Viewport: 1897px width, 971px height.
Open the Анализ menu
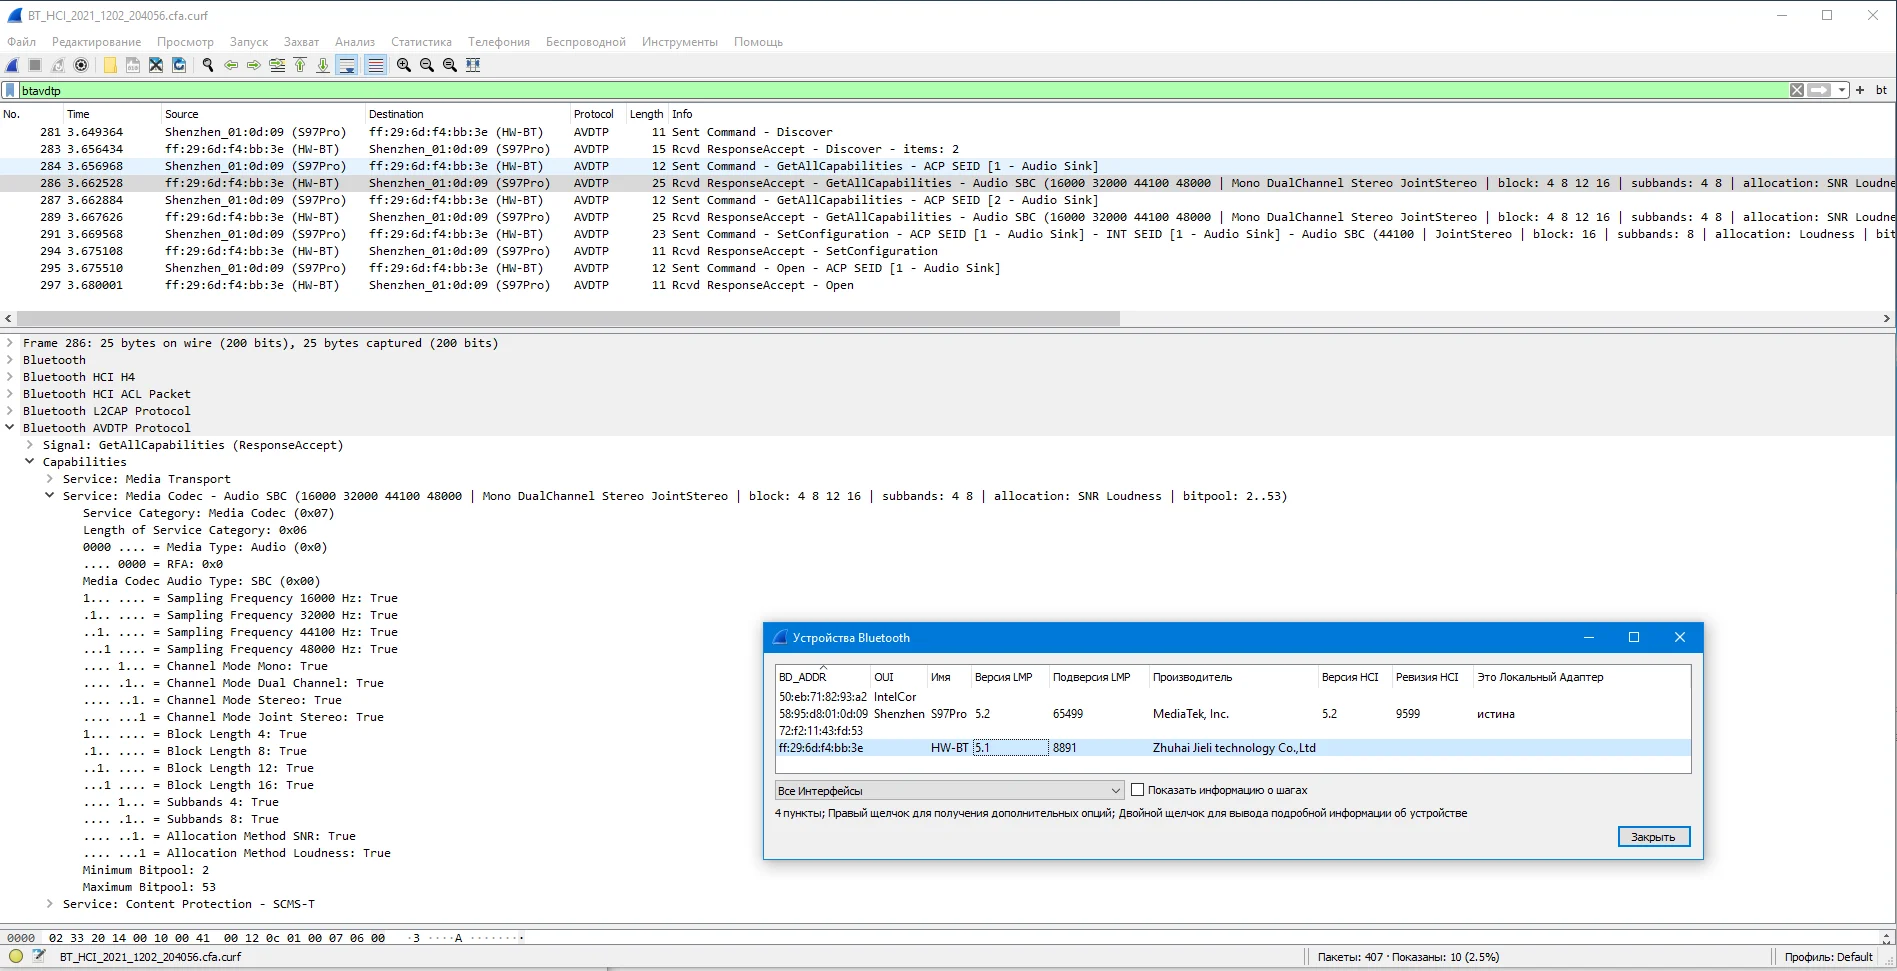355,42
